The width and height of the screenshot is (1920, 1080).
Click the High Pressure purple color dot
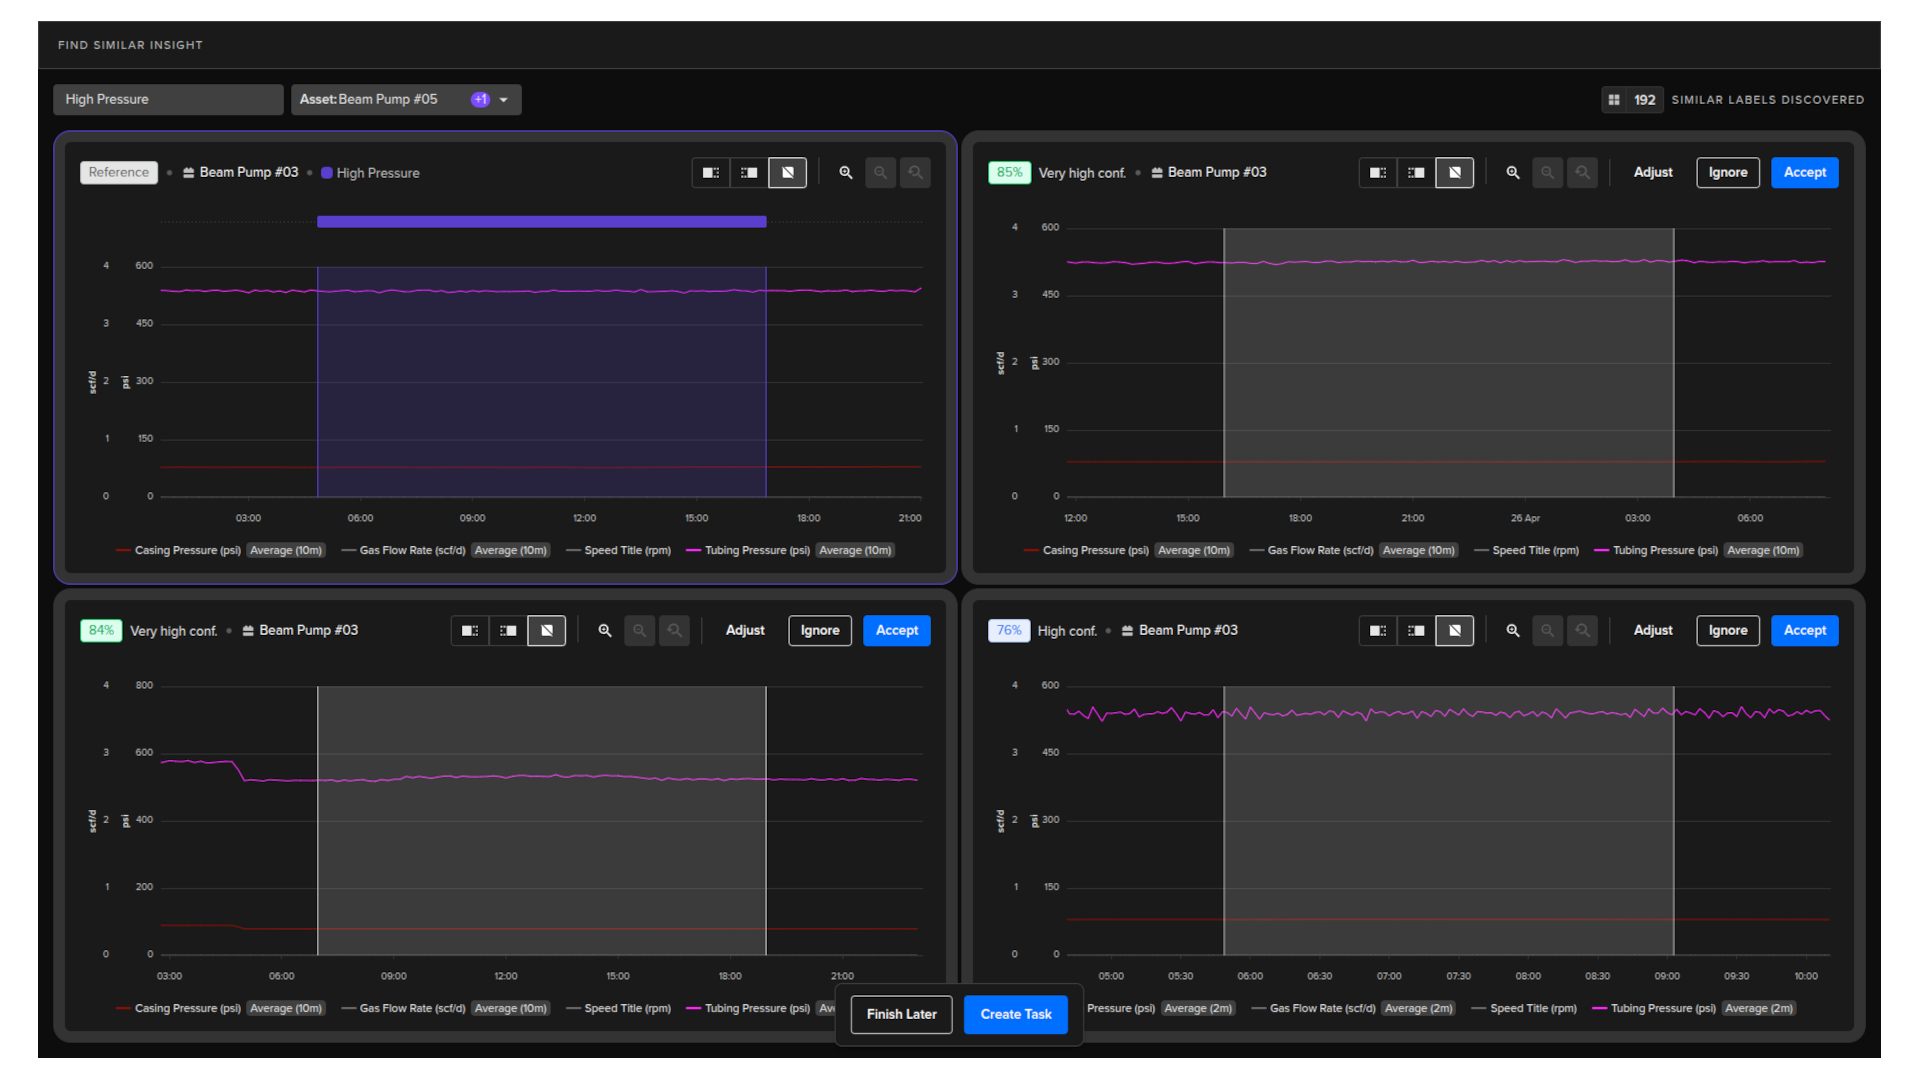[x=326, y=174]
